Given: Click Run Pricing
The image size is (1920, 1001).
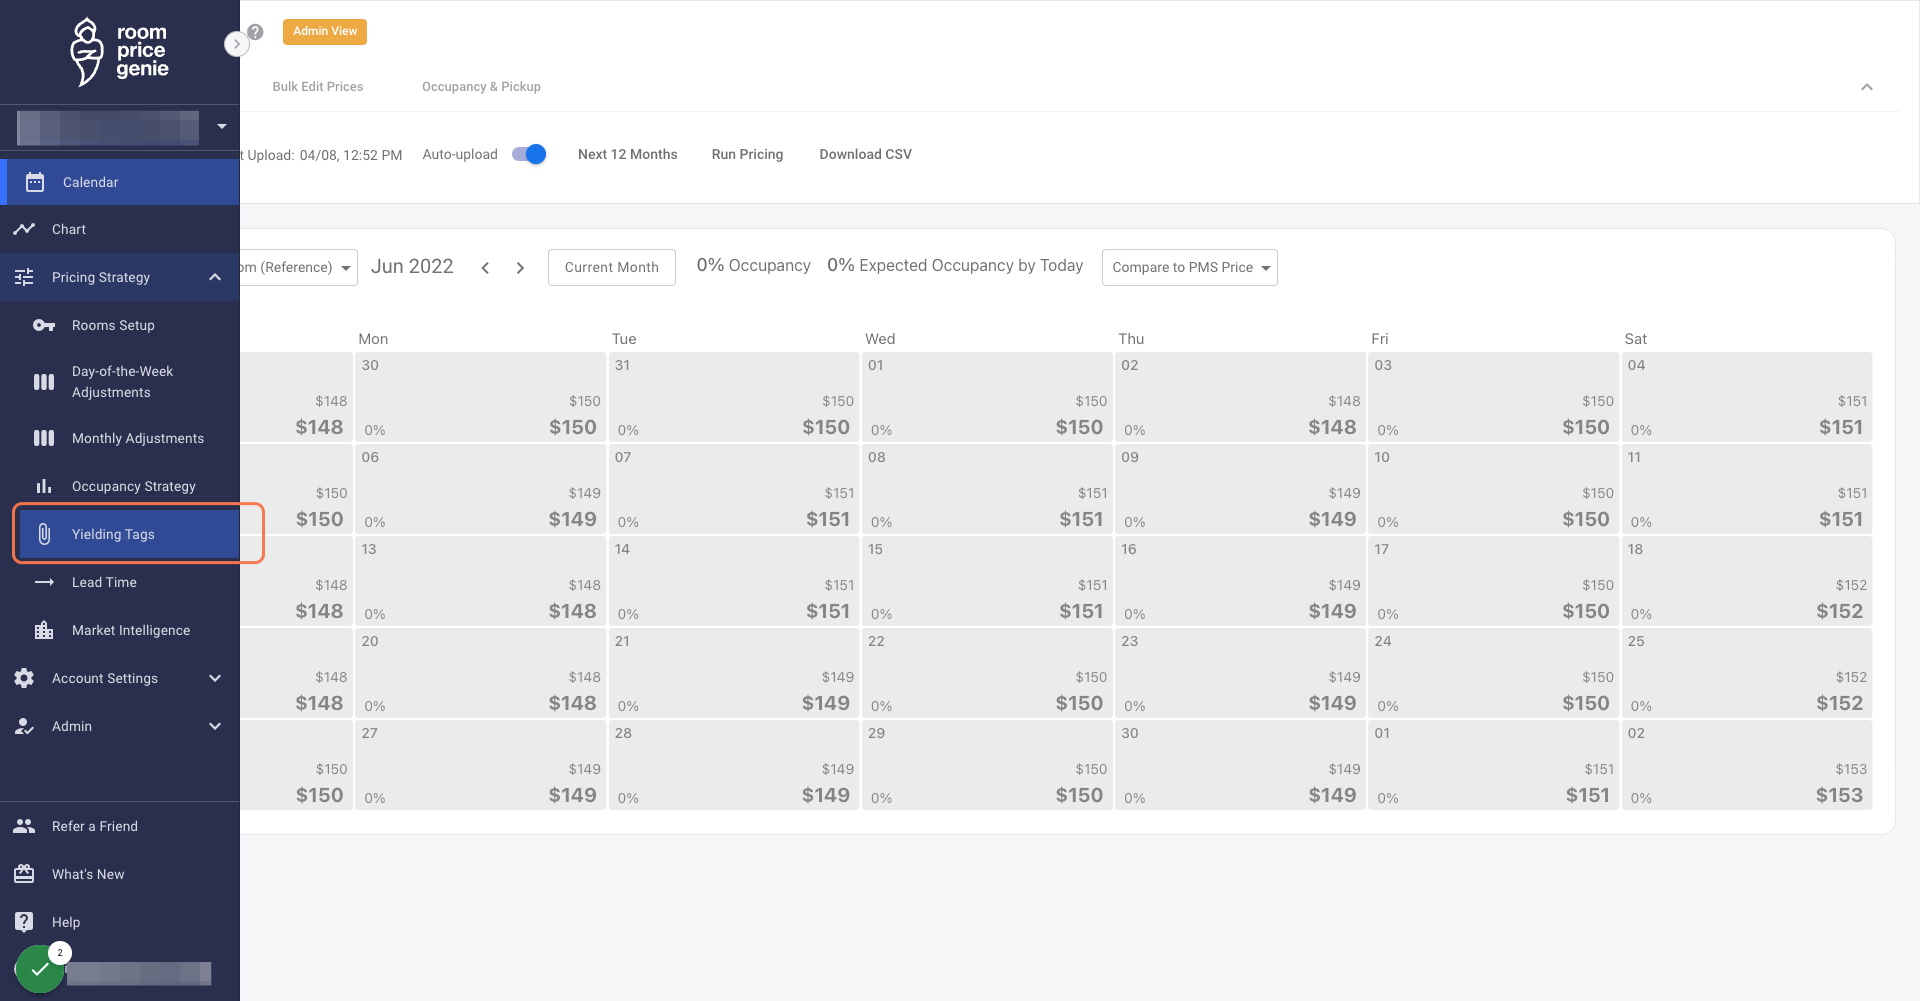Looking at the screenshot, I should tap(747, 154).
